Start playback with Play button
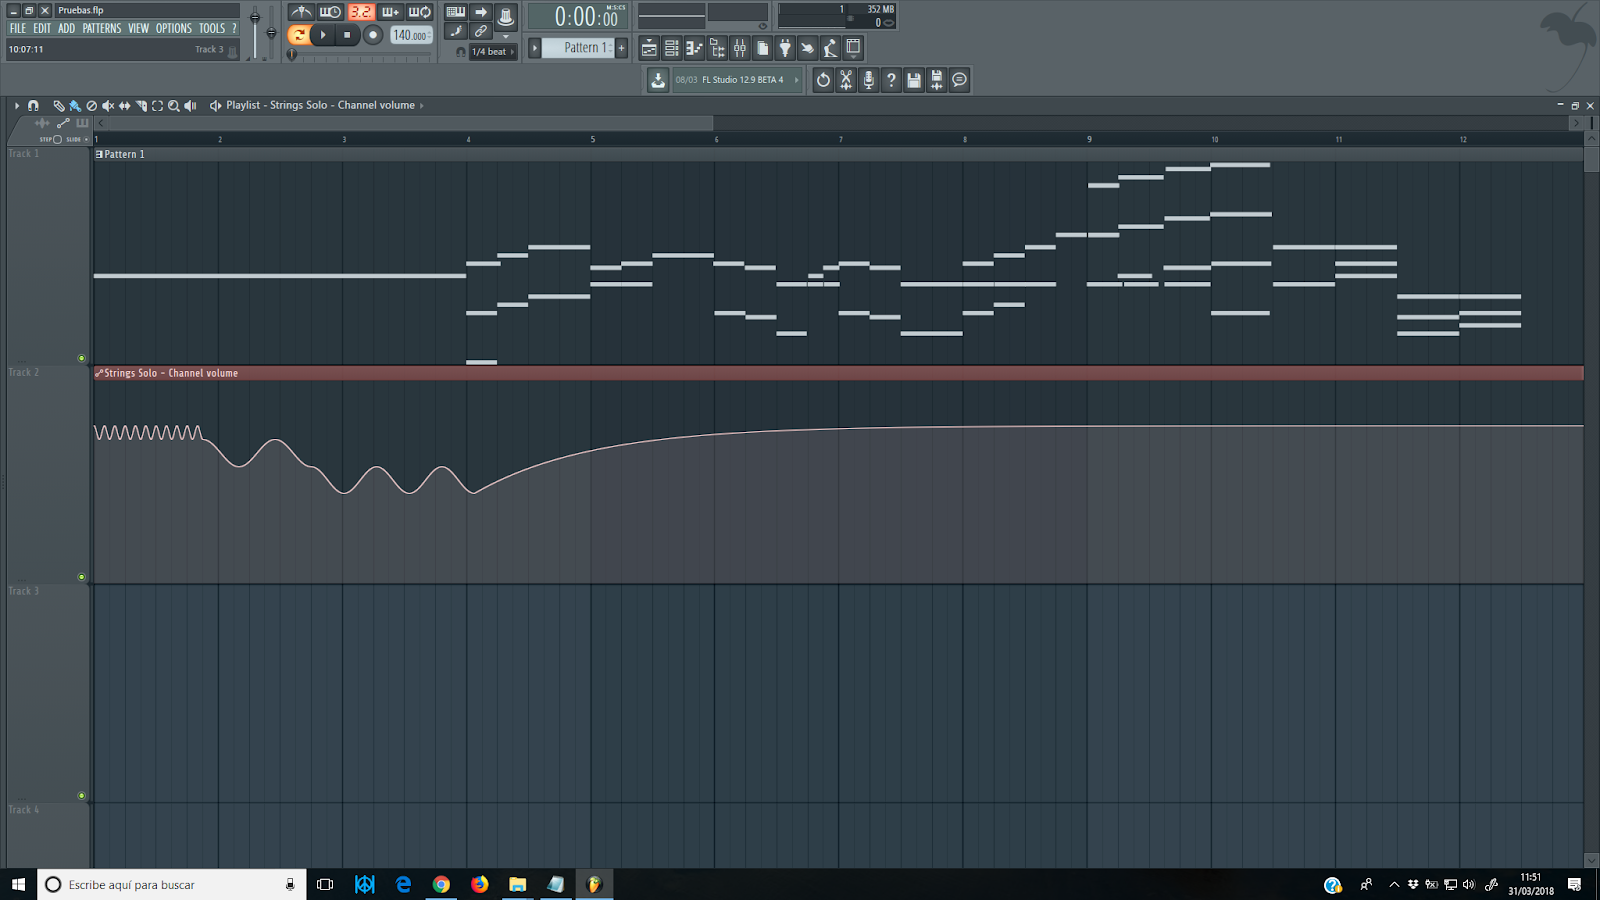Viewport: 1600px width, 900px height. coord(323,35)
